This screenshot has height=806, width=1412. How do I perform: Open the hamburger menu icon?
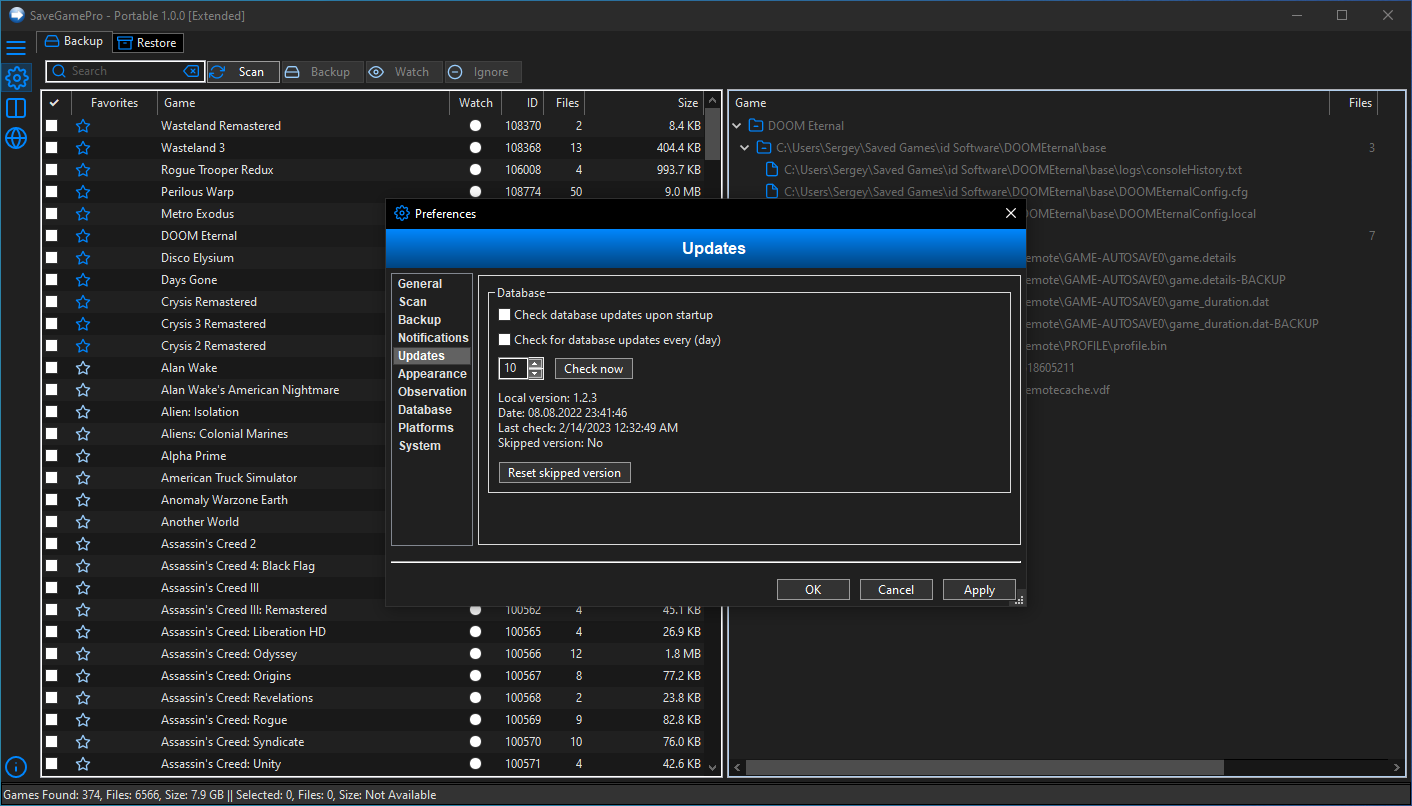point(16,48)
